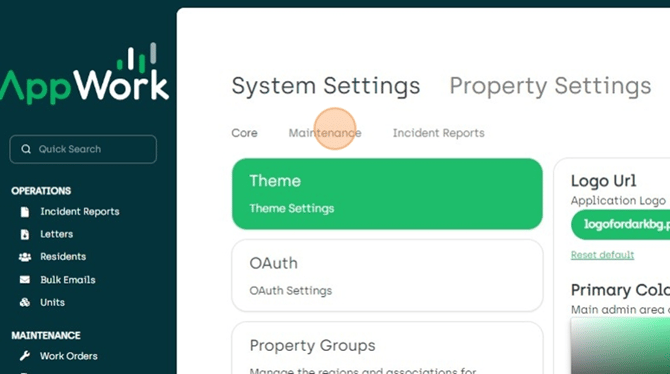The image size is (670, 374).
Task: Click the Units icon in sidebar
Action: tap(25, 302)
